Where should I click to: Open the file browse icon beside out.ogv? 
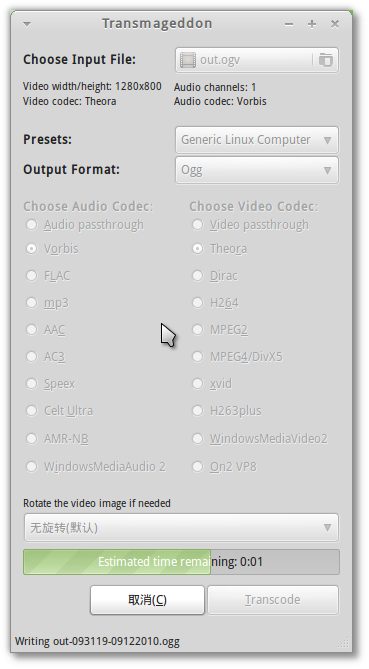(325, 60)
